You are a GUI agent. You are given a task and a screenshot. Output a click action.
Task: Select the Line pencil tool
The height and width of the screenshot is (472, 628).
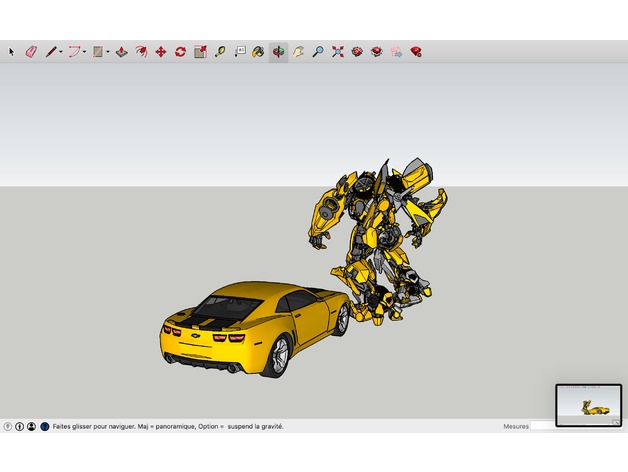pos(51,52)
